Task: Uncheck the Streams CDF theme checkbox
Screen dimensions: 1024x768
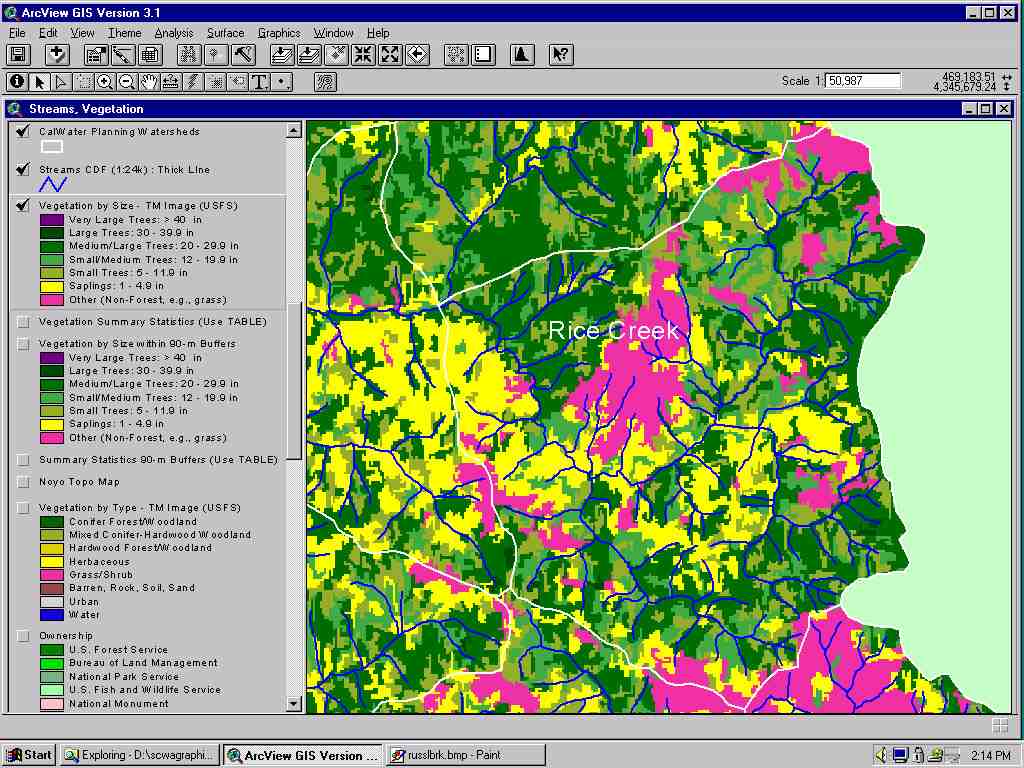Action: (x=23, y=170)
